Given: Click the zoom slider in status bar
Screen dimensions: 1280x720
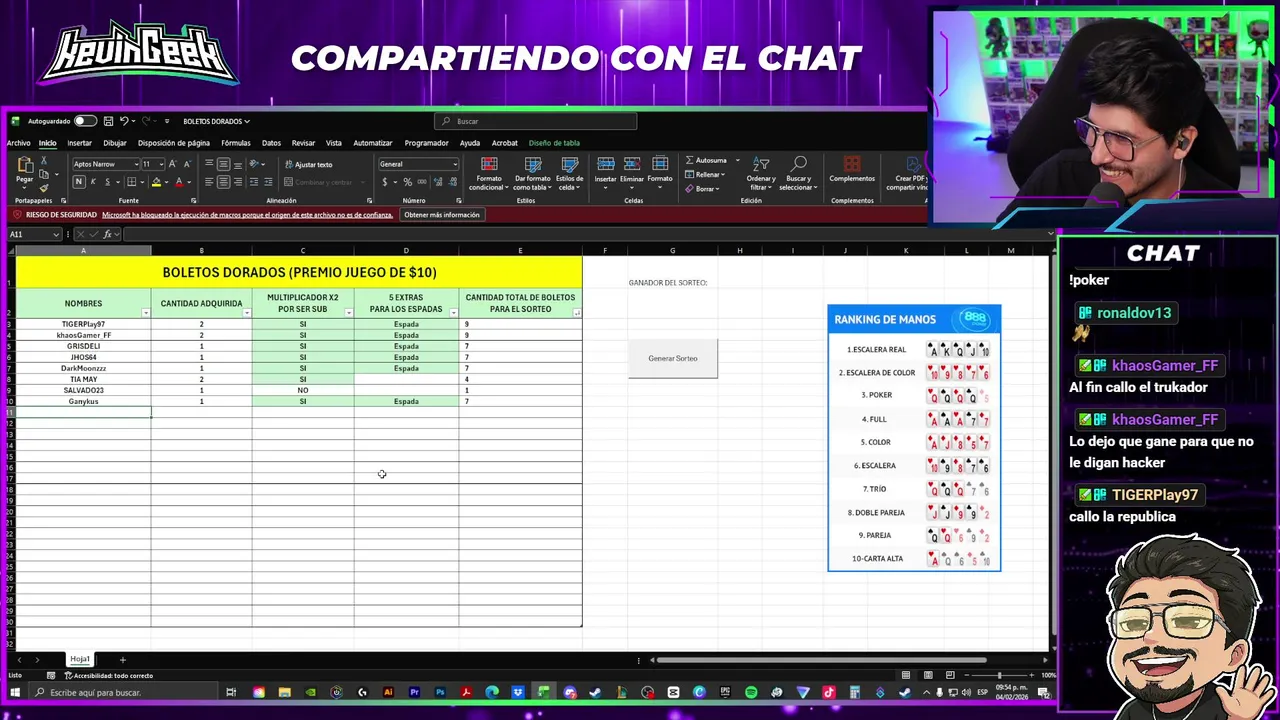Looking at the screenshot, I should [999, 675].
